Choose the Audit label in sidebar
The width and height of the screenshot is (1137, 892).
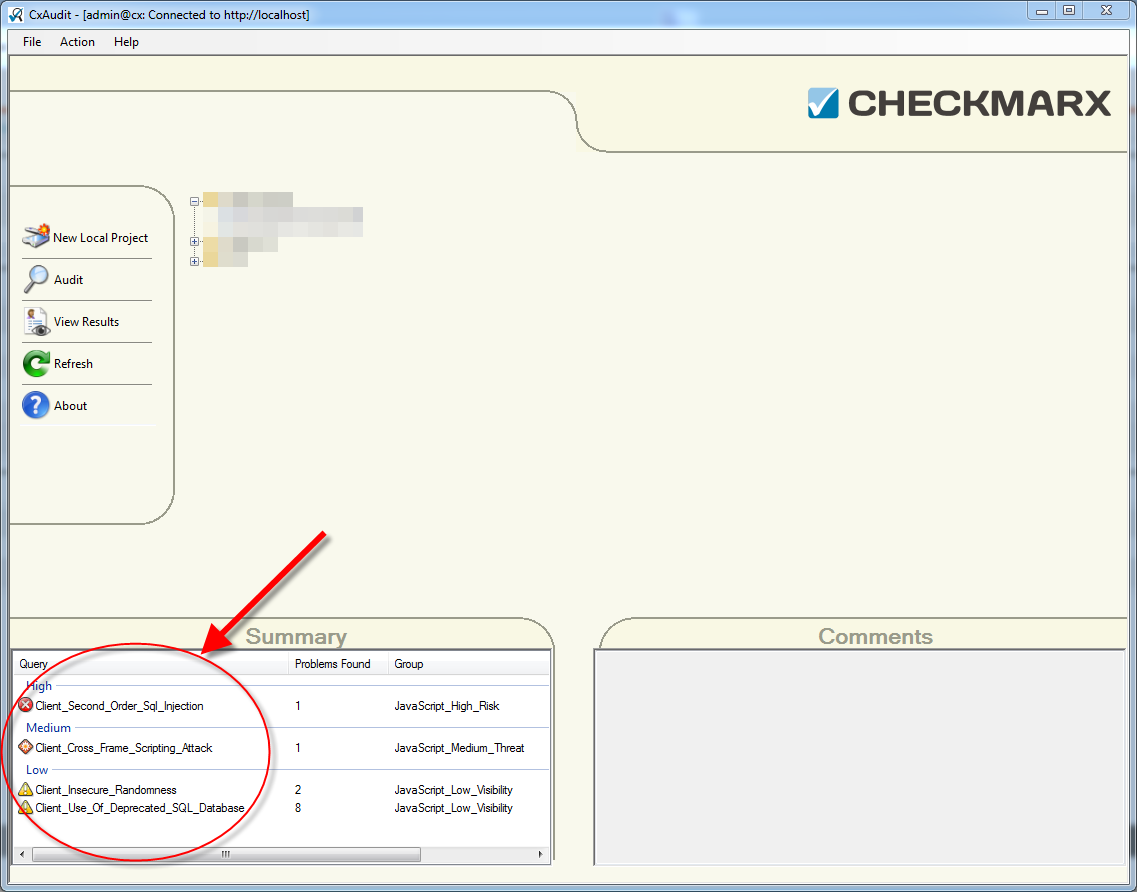68,280
